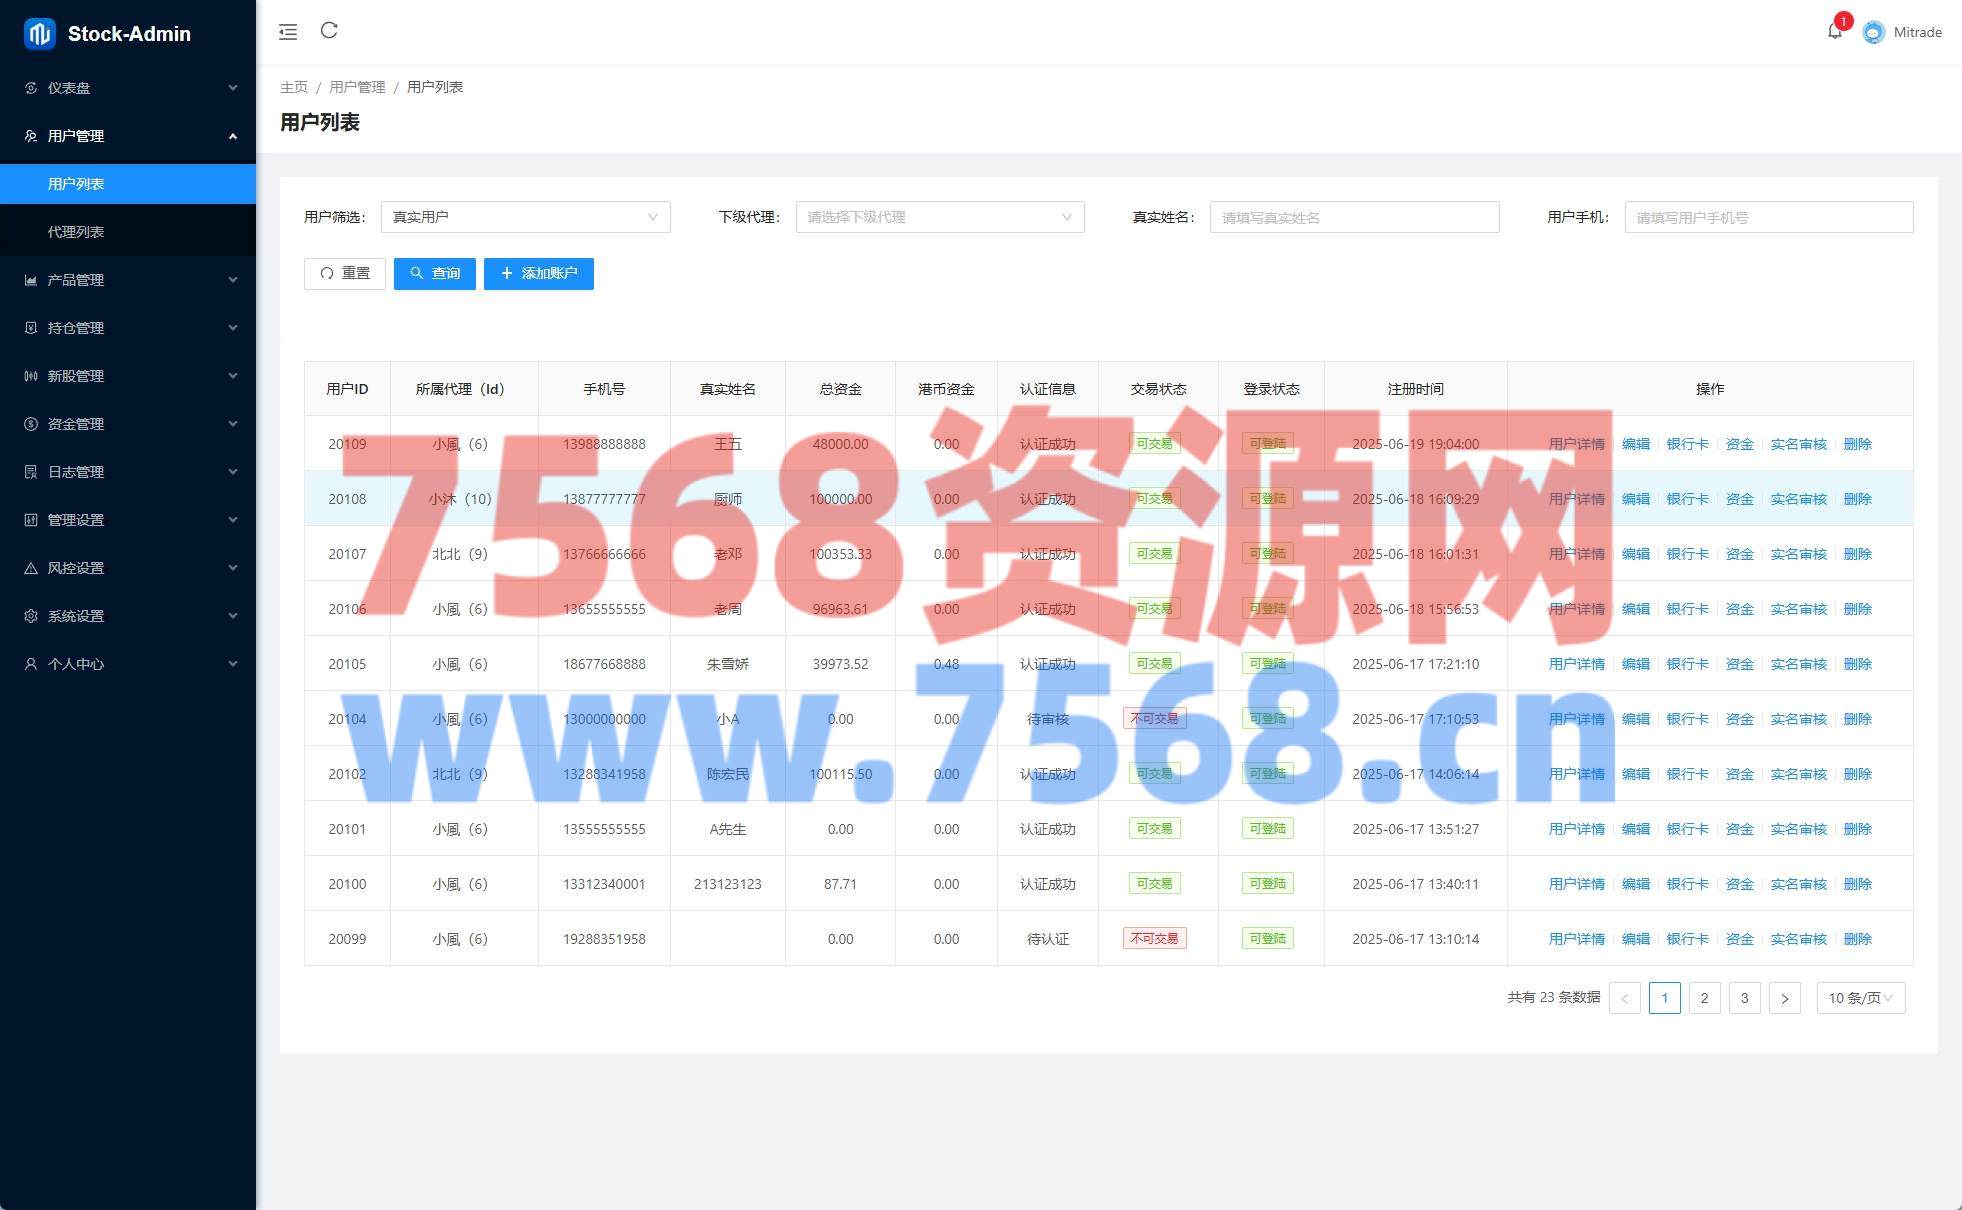Click the sidebar collapse menu icon
This screenshot has width=1962, height=1210.
[288, 32]
